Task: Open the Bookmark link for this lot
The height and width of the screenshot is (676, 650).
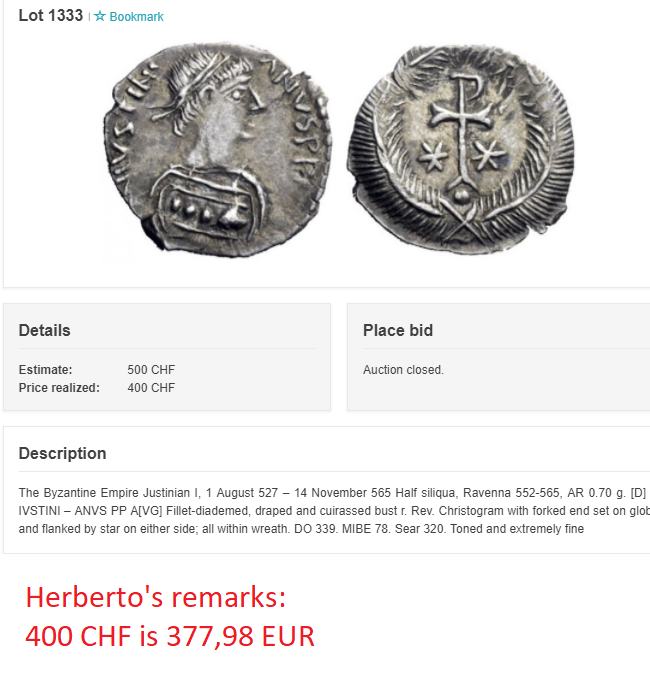Action: coord(136,17)
